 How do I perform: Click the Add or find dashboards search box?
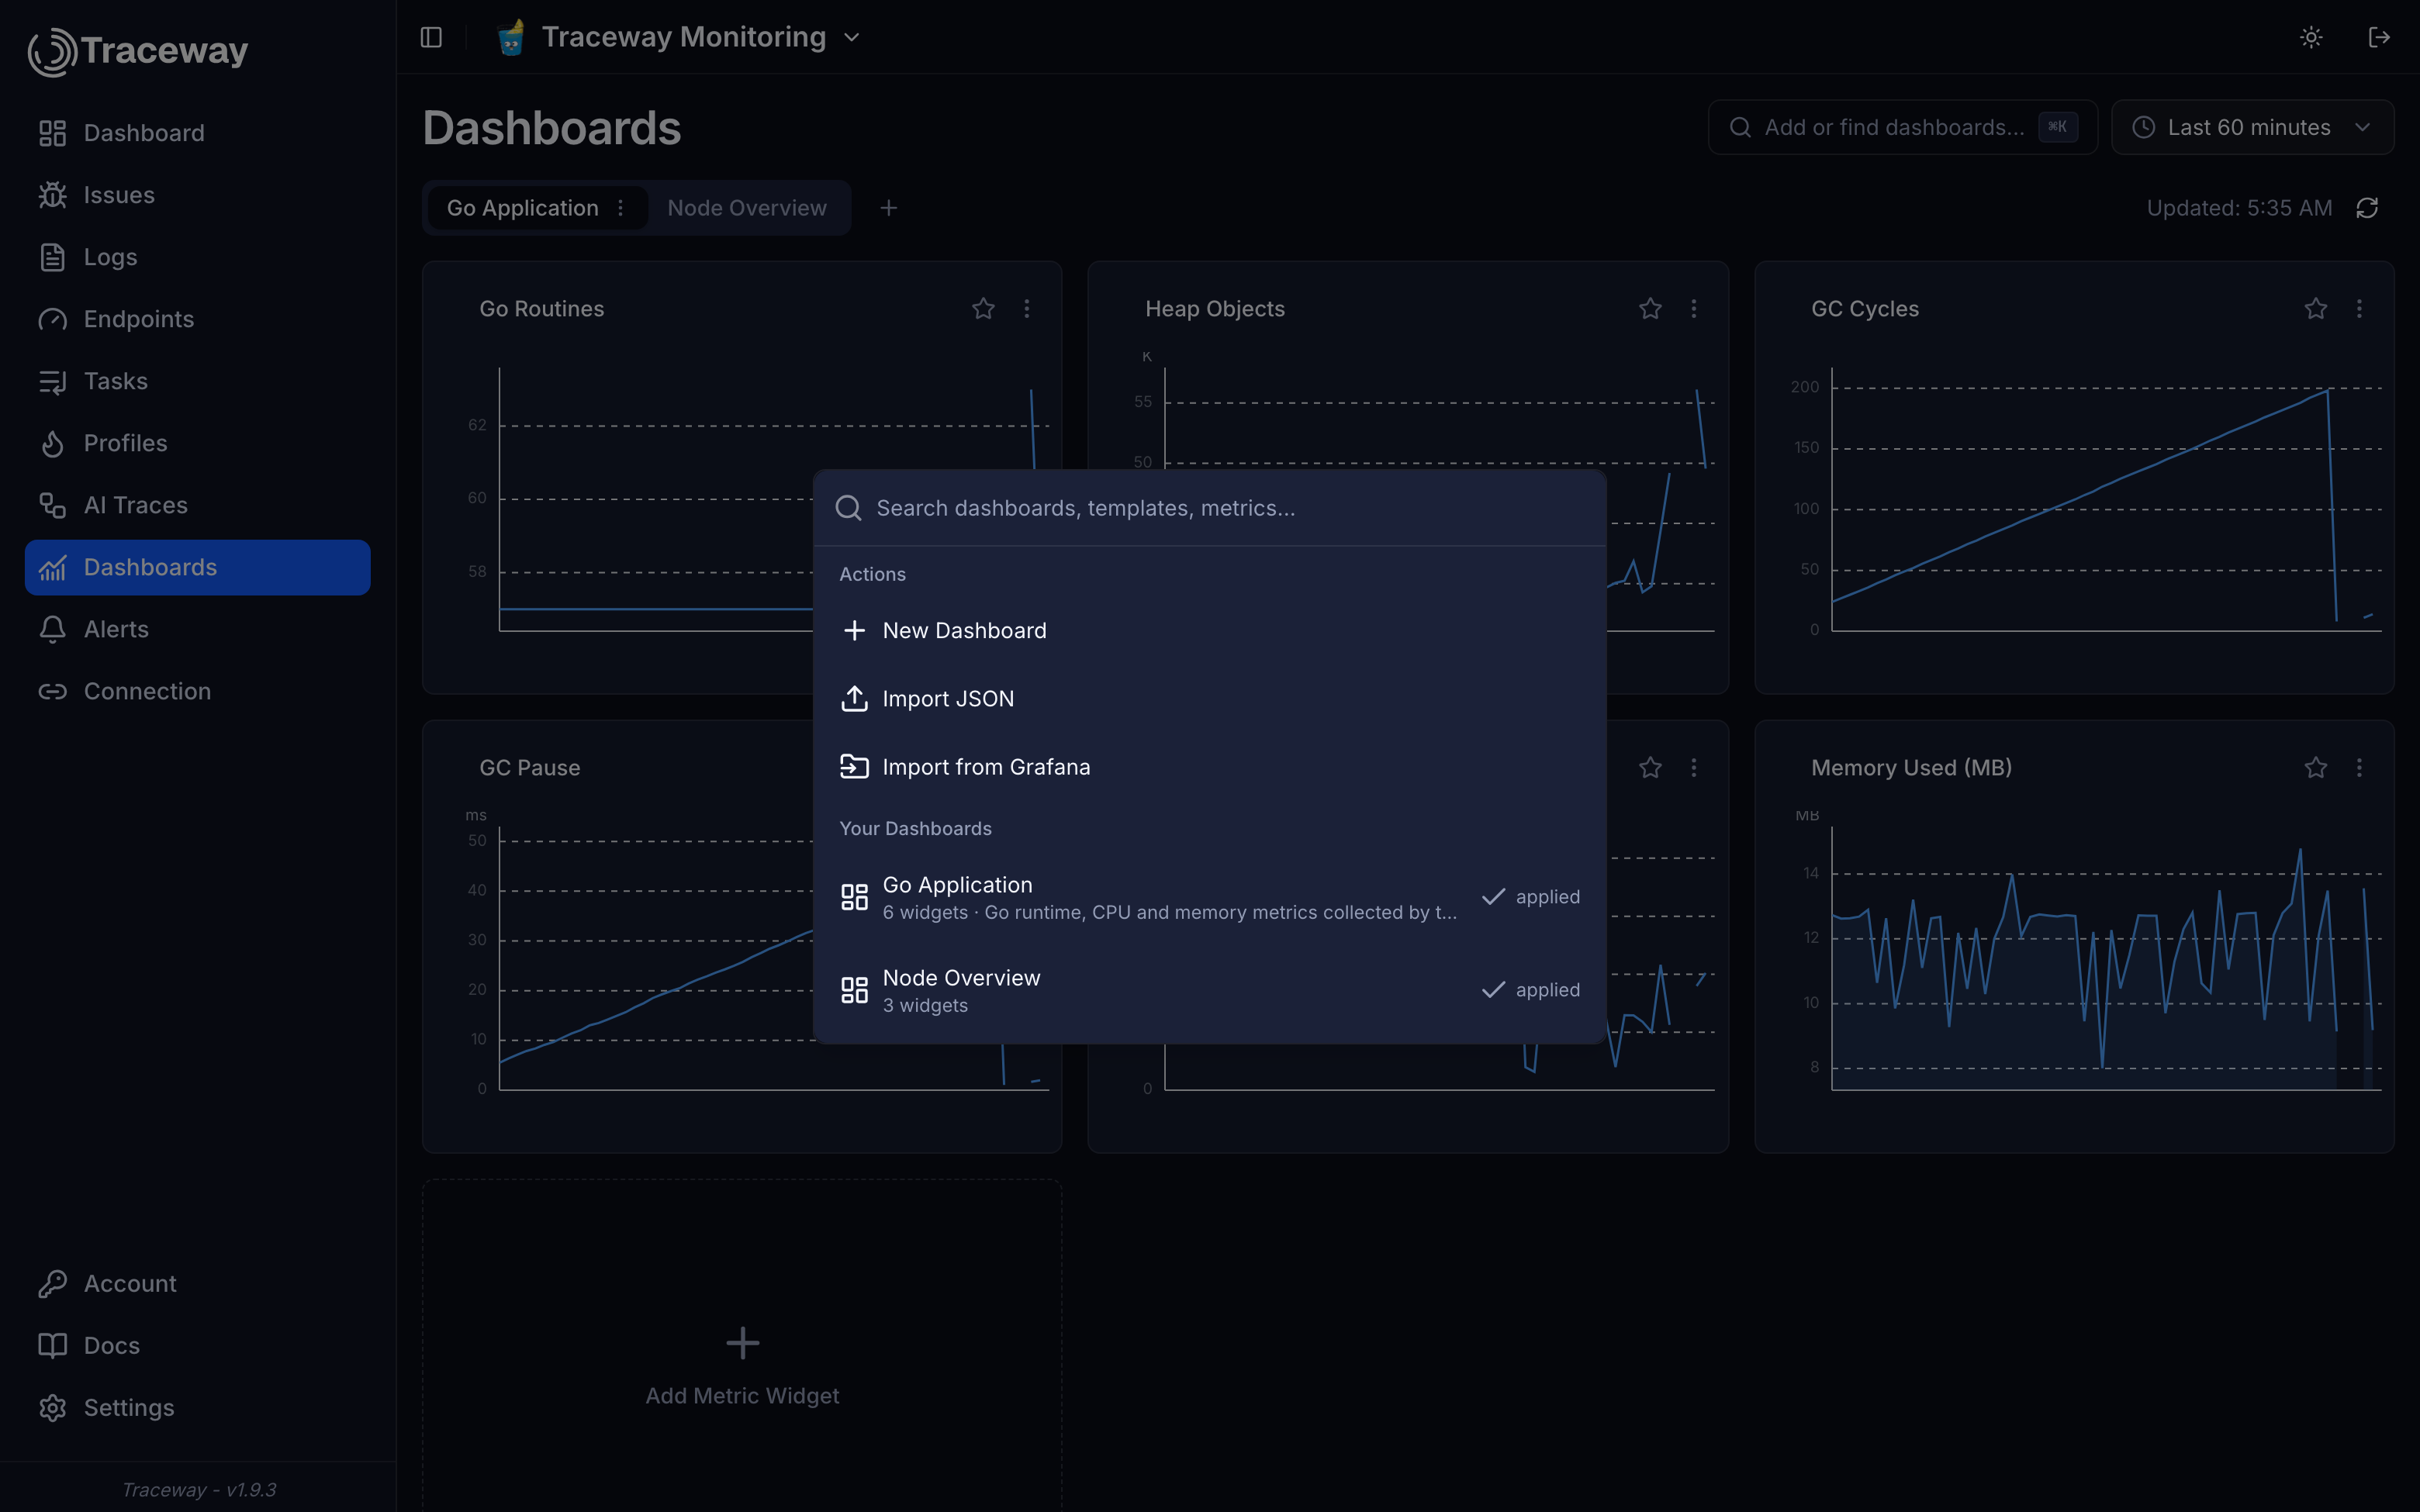tap(1902, 127)
